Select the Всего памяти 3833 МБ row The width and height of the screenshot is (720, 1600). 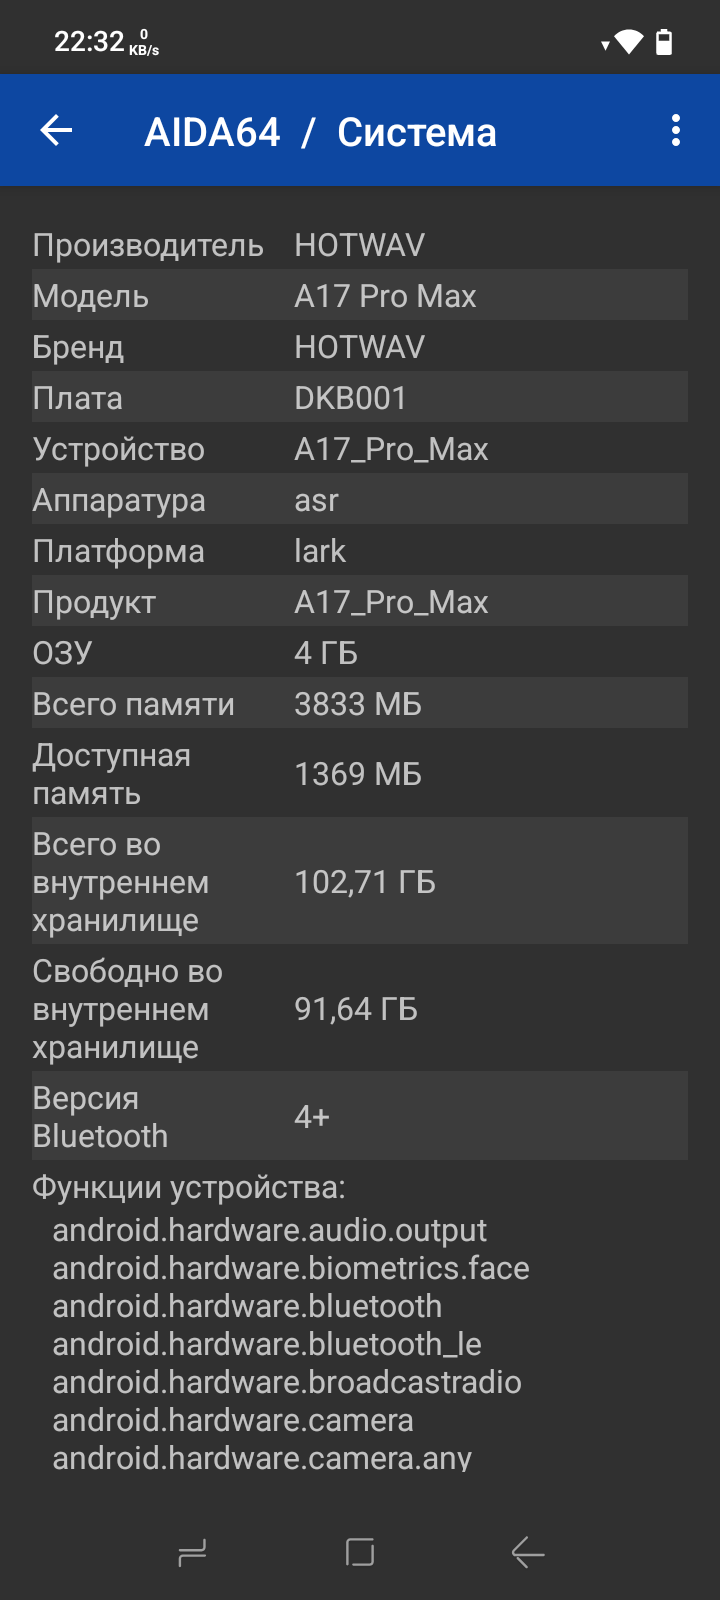pos(360,704)
